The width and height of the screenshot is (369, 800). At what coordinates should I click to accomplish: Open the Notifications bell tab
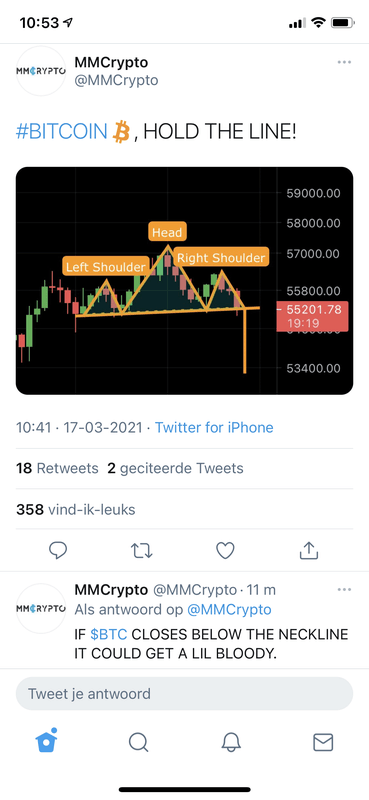coord(231,742)
